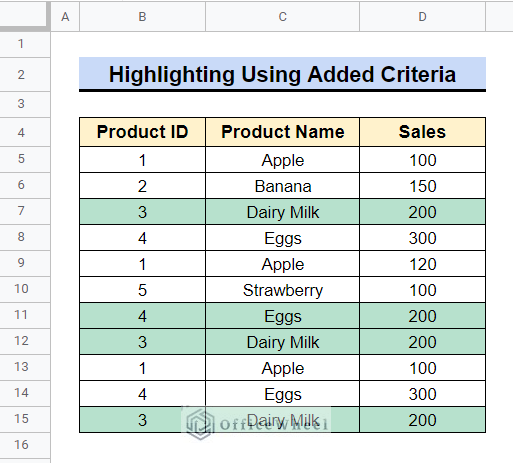Select column C header

click(282, 17)
